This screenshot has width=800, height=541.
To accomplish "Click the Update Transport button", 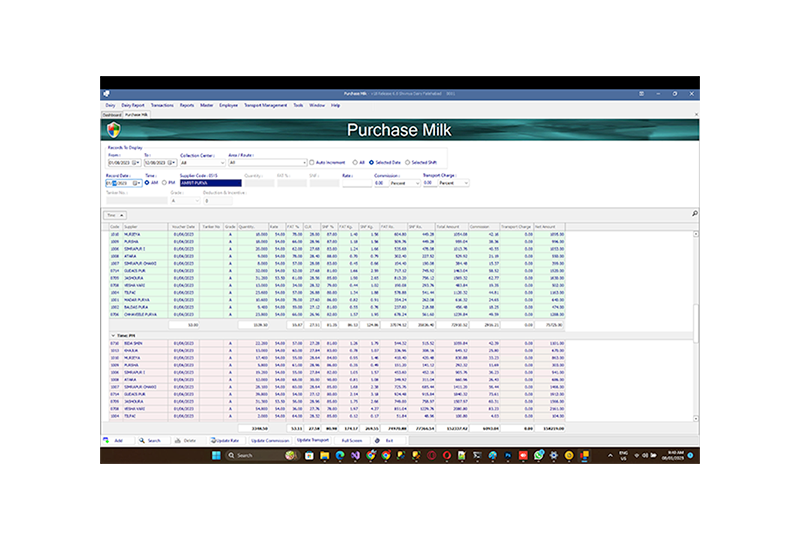I will point(312,440).
